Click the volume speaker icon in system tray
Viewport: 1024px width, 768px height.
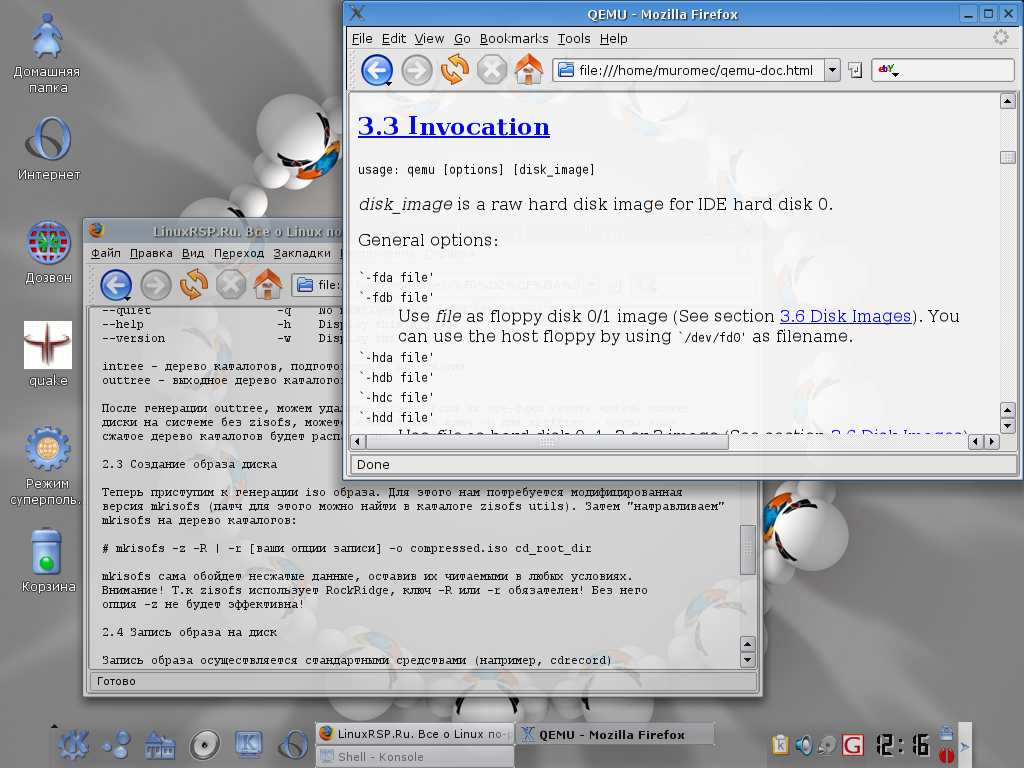click(x=805, y=744)
